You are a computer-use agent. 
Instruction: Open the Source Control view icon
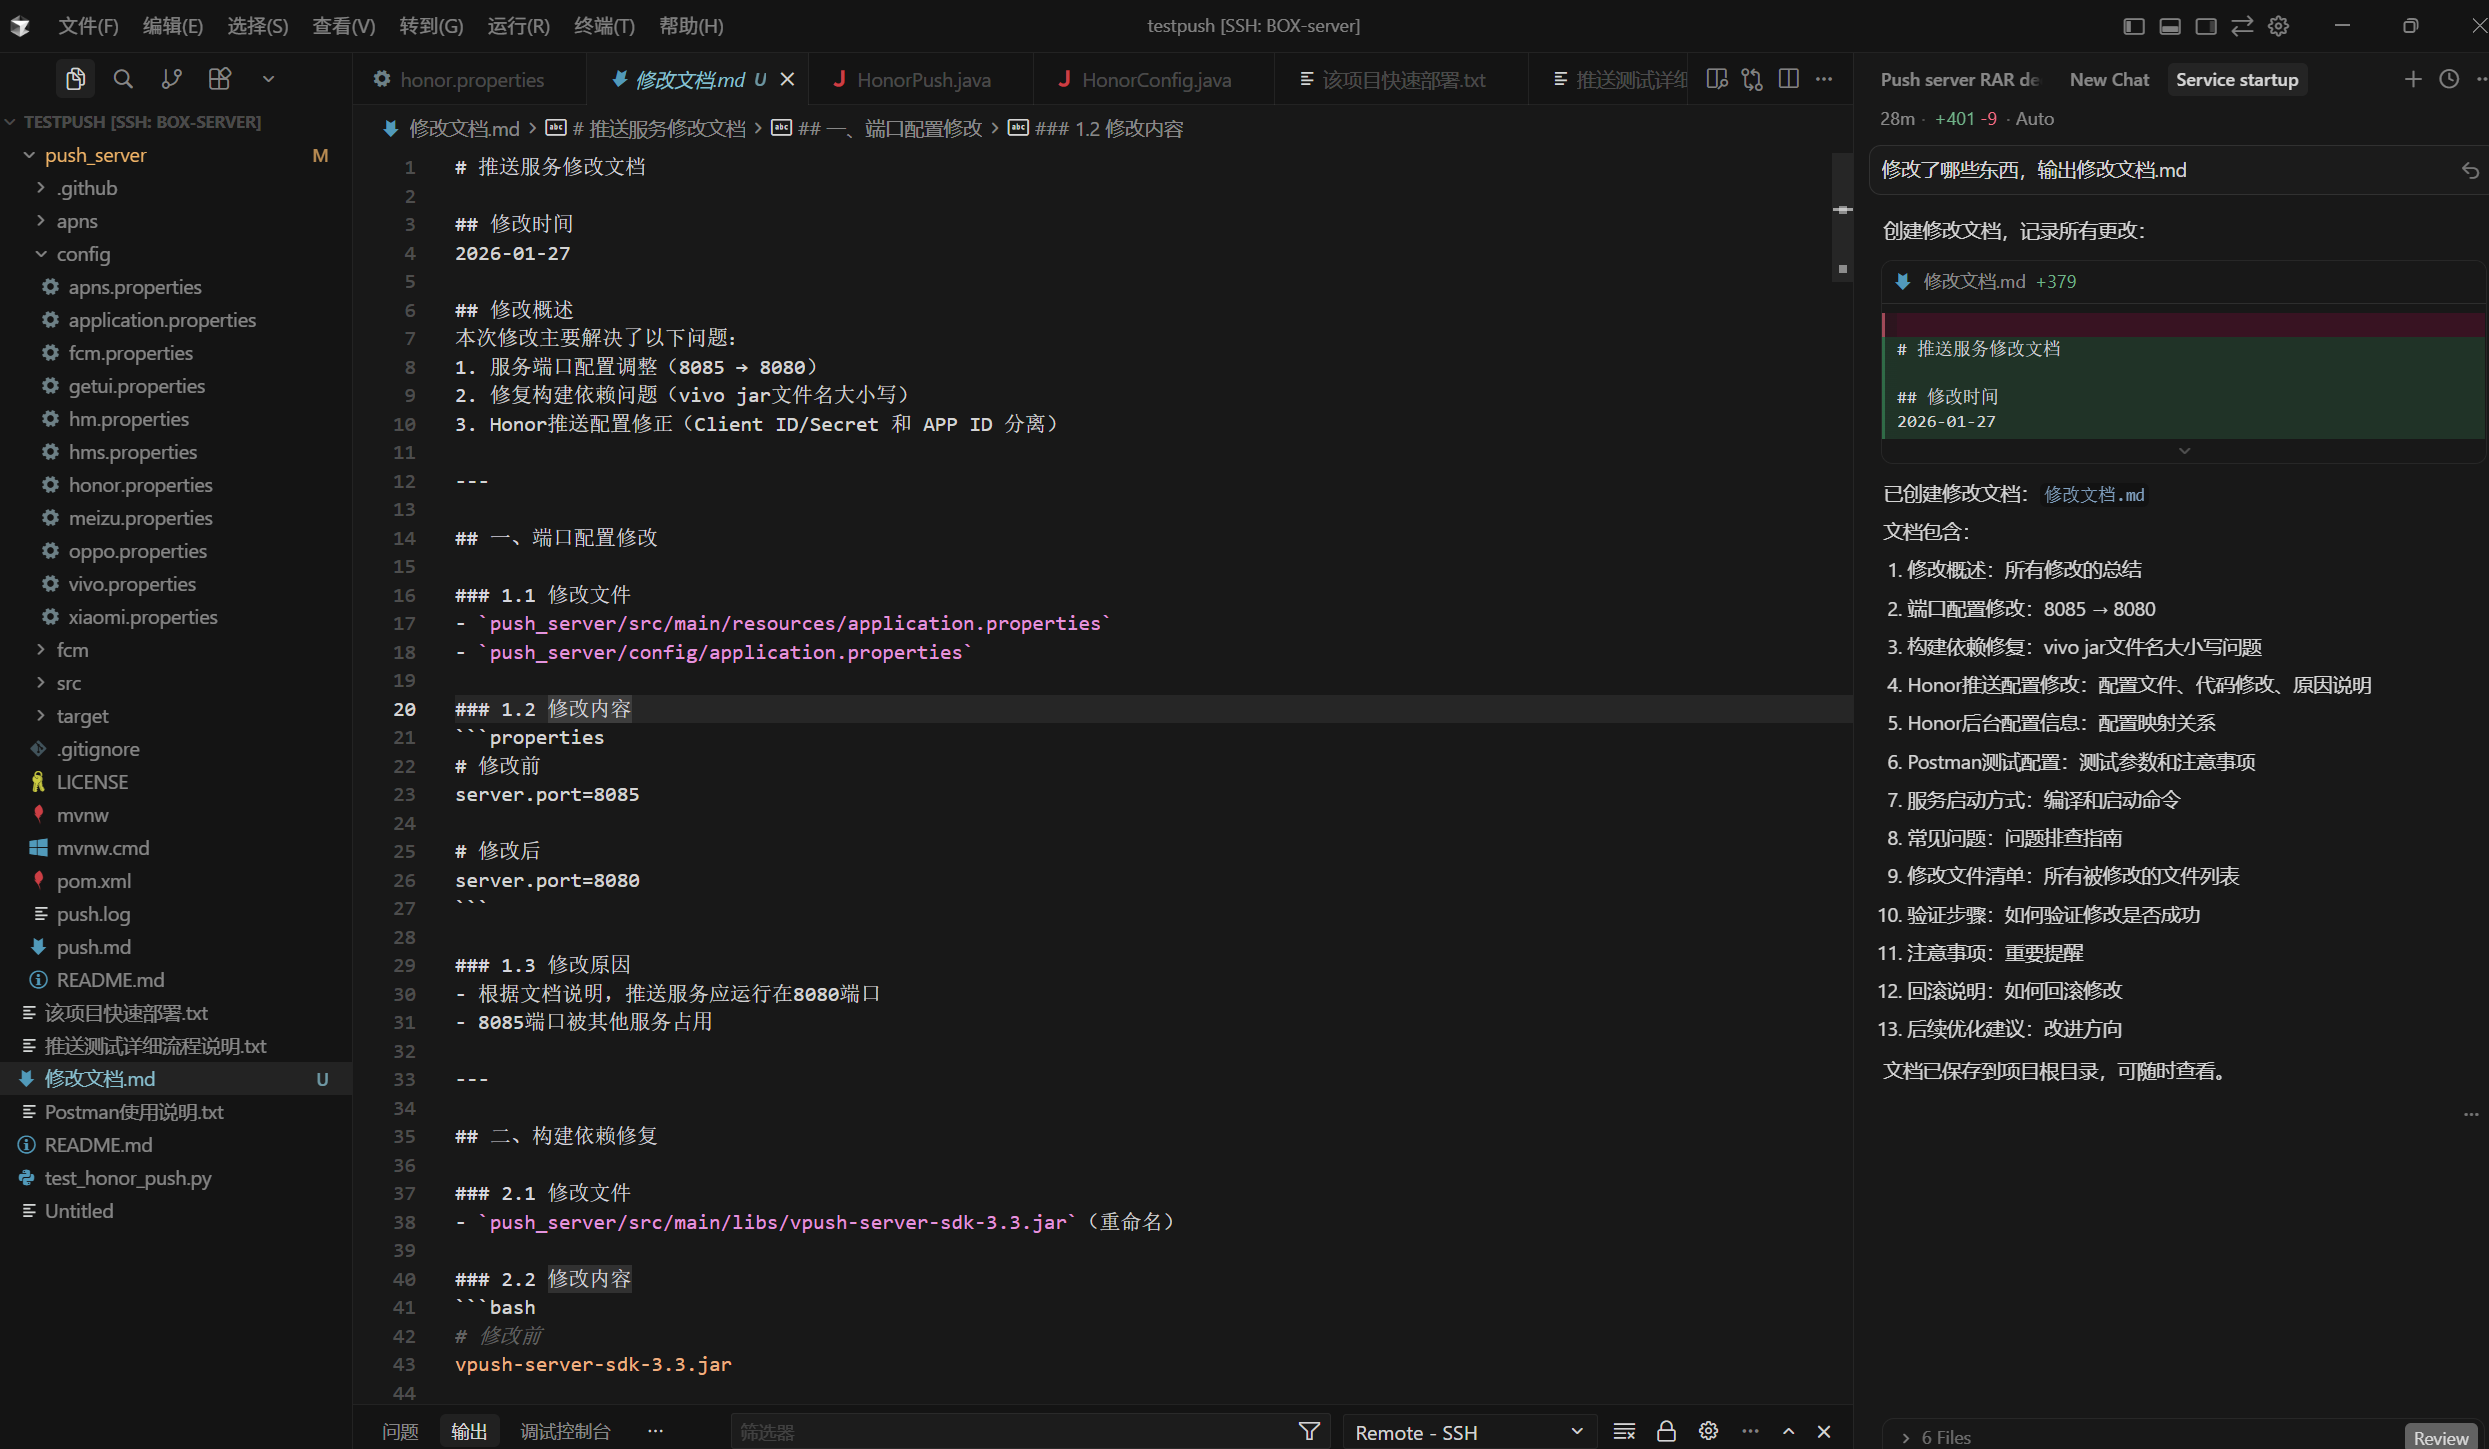tap(171, 79)
